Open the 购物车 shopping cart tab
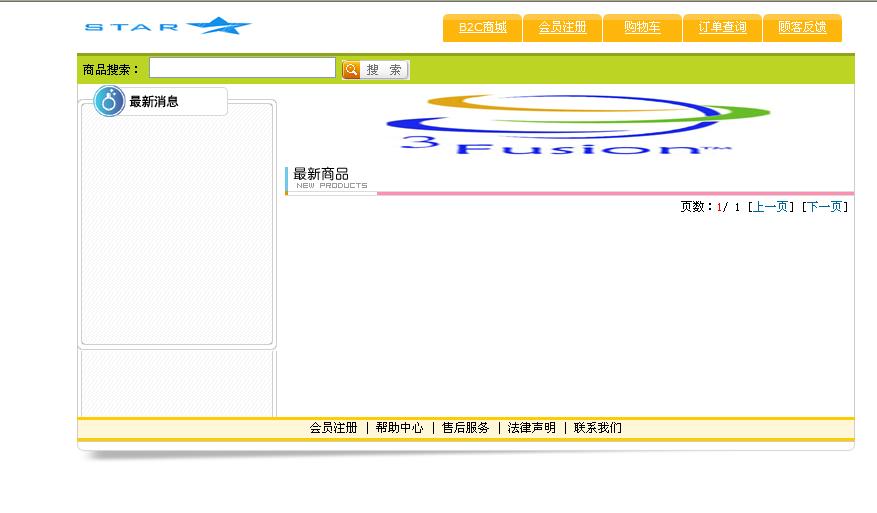This screenshot has height=513, width=877. (642, 27)
